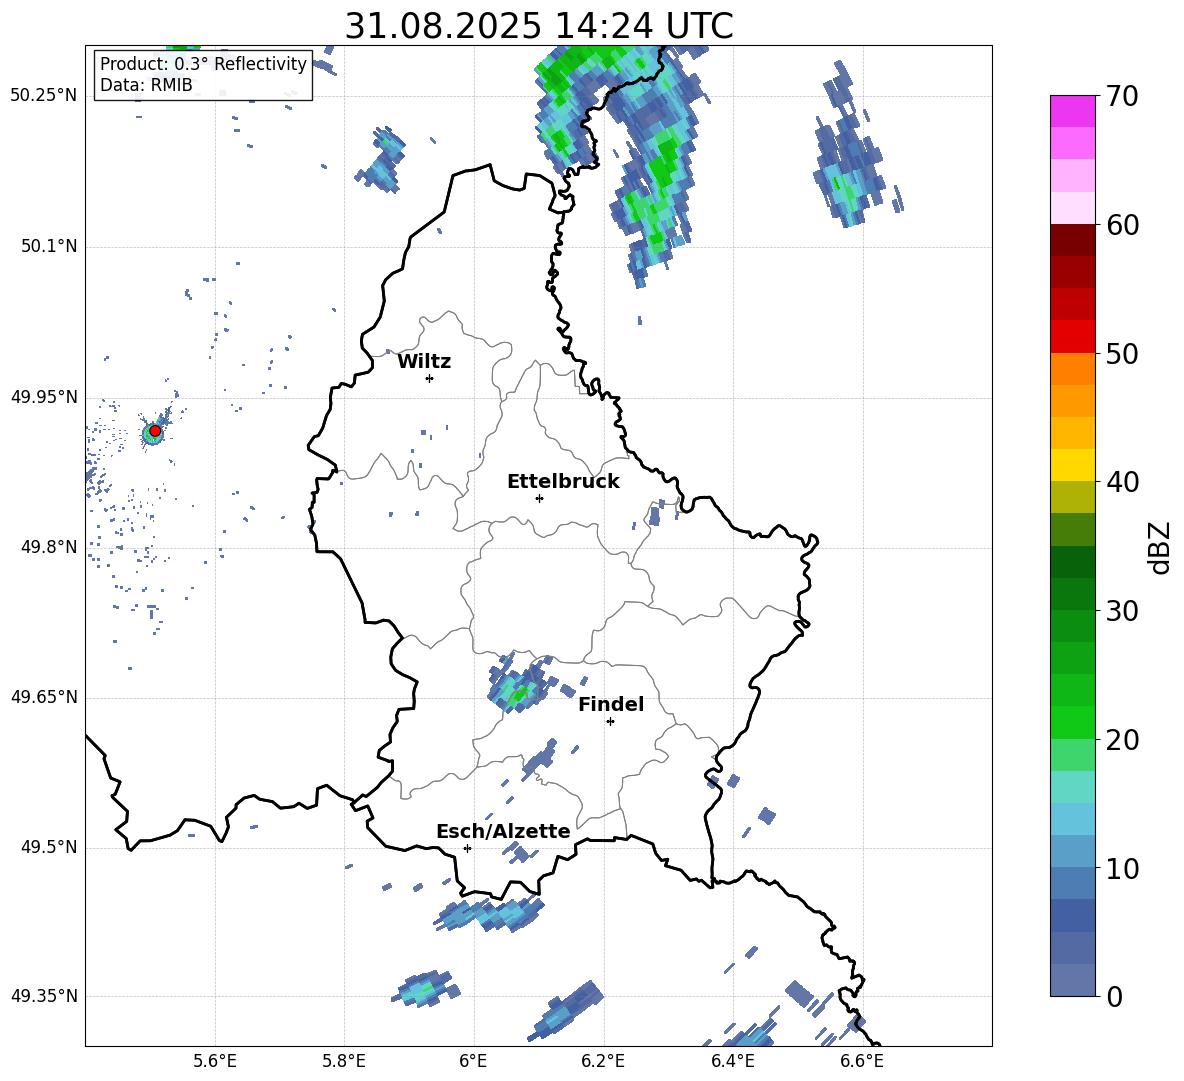Viewport: 1184px width, 1081px height.
Task: Click the Product: 0.3° Reflectivity text
Action: point(203,63)
